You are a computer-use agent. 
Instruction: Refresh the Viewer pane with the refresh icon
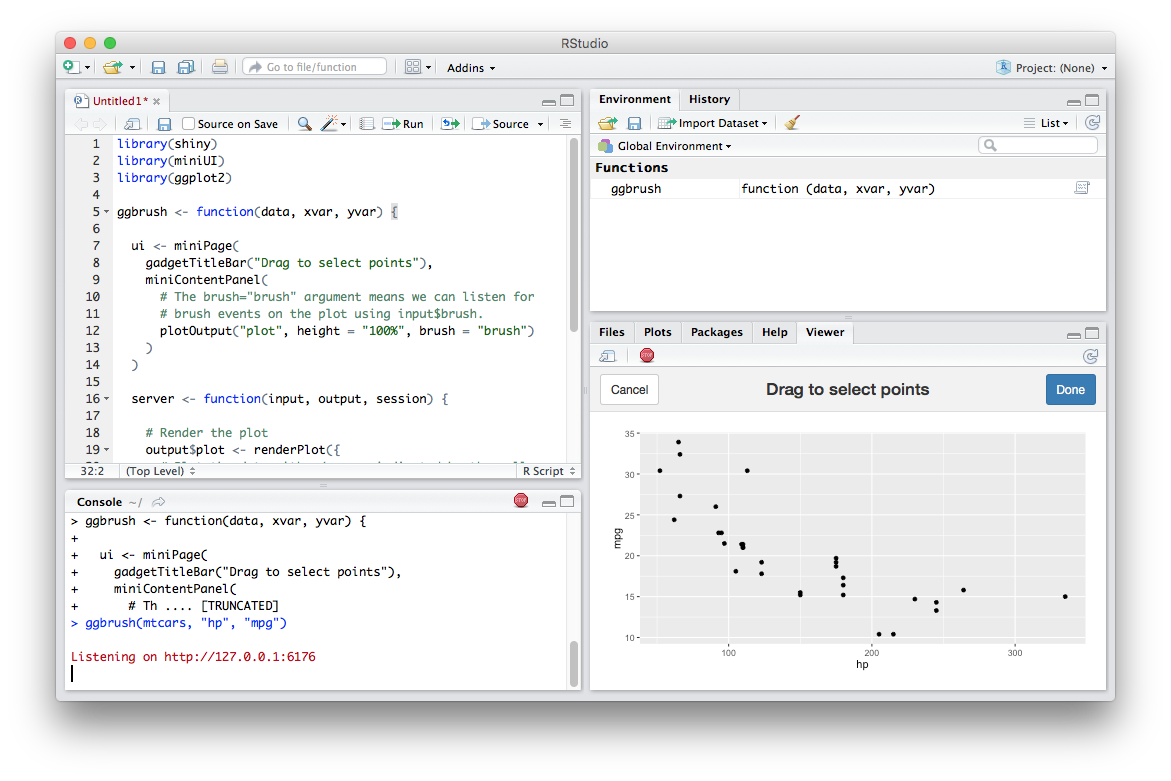point(1091,355)
